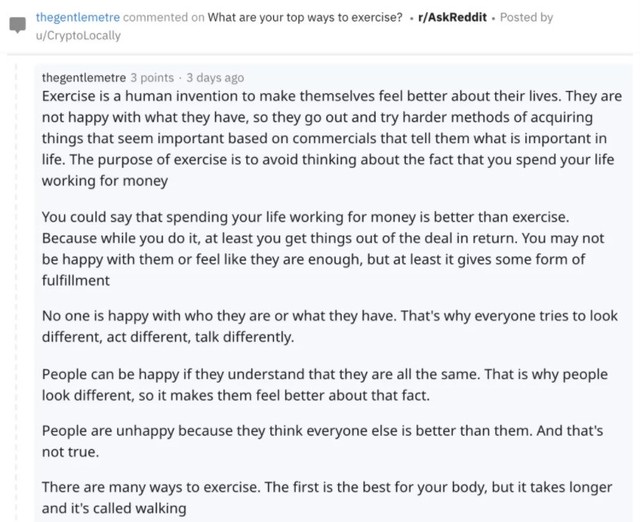Click the "3 points" comment score

(151, 78)
